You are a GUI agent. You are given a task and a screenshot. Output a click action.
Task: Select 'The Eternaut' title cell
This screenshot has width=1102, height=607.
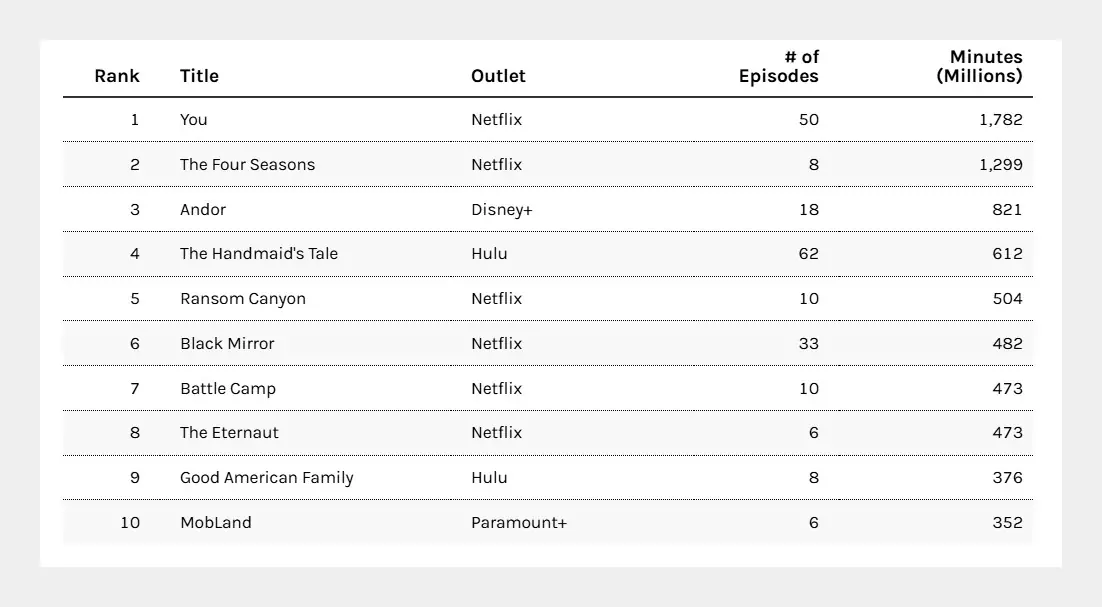tap(229, 433)
